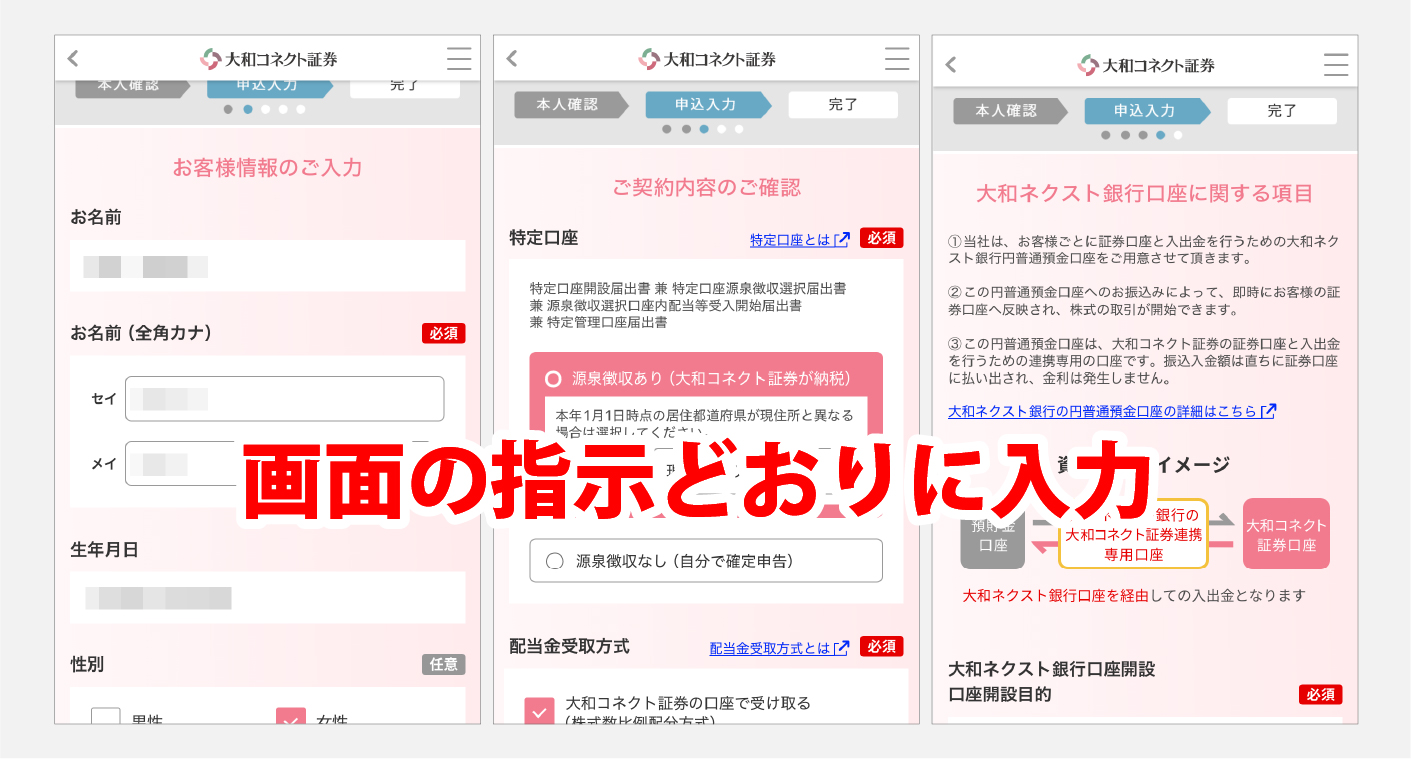Click 大和コネクト証券 logo in middle screen
This screenshot has width=1411, height=759.
click(707, 59)
